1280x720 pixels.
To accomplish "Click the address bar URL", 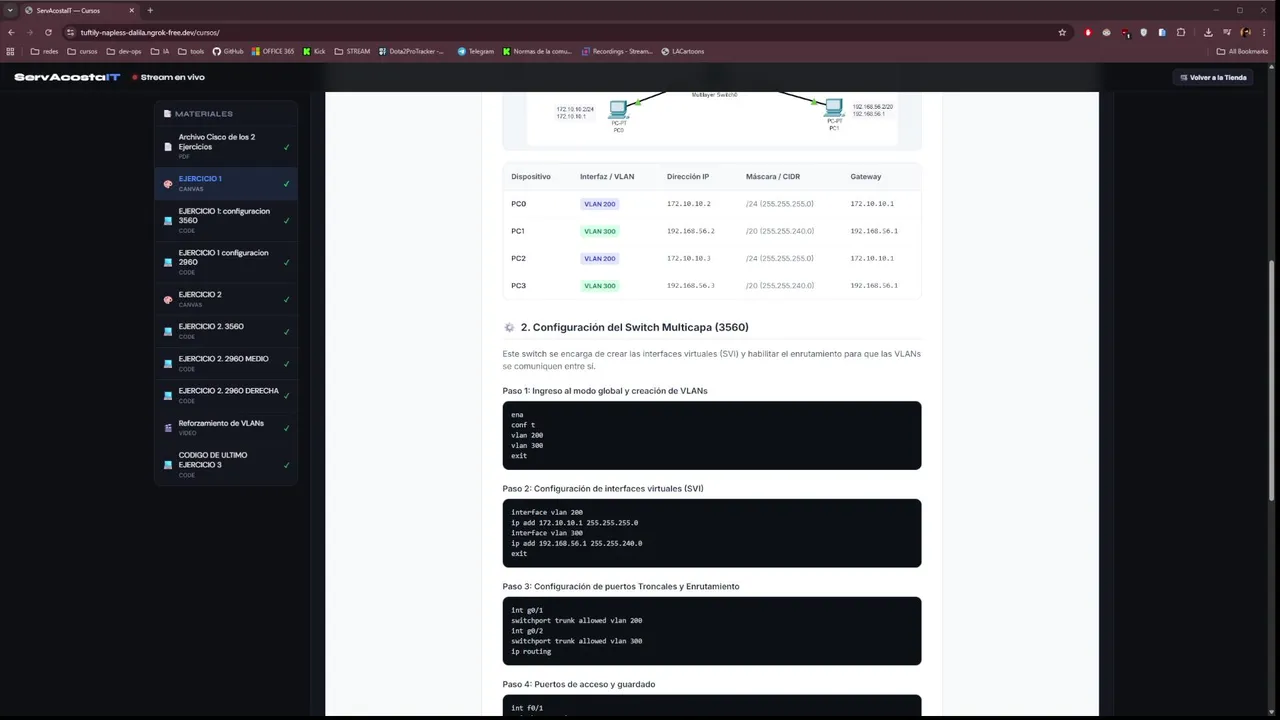I will point(150,32).
